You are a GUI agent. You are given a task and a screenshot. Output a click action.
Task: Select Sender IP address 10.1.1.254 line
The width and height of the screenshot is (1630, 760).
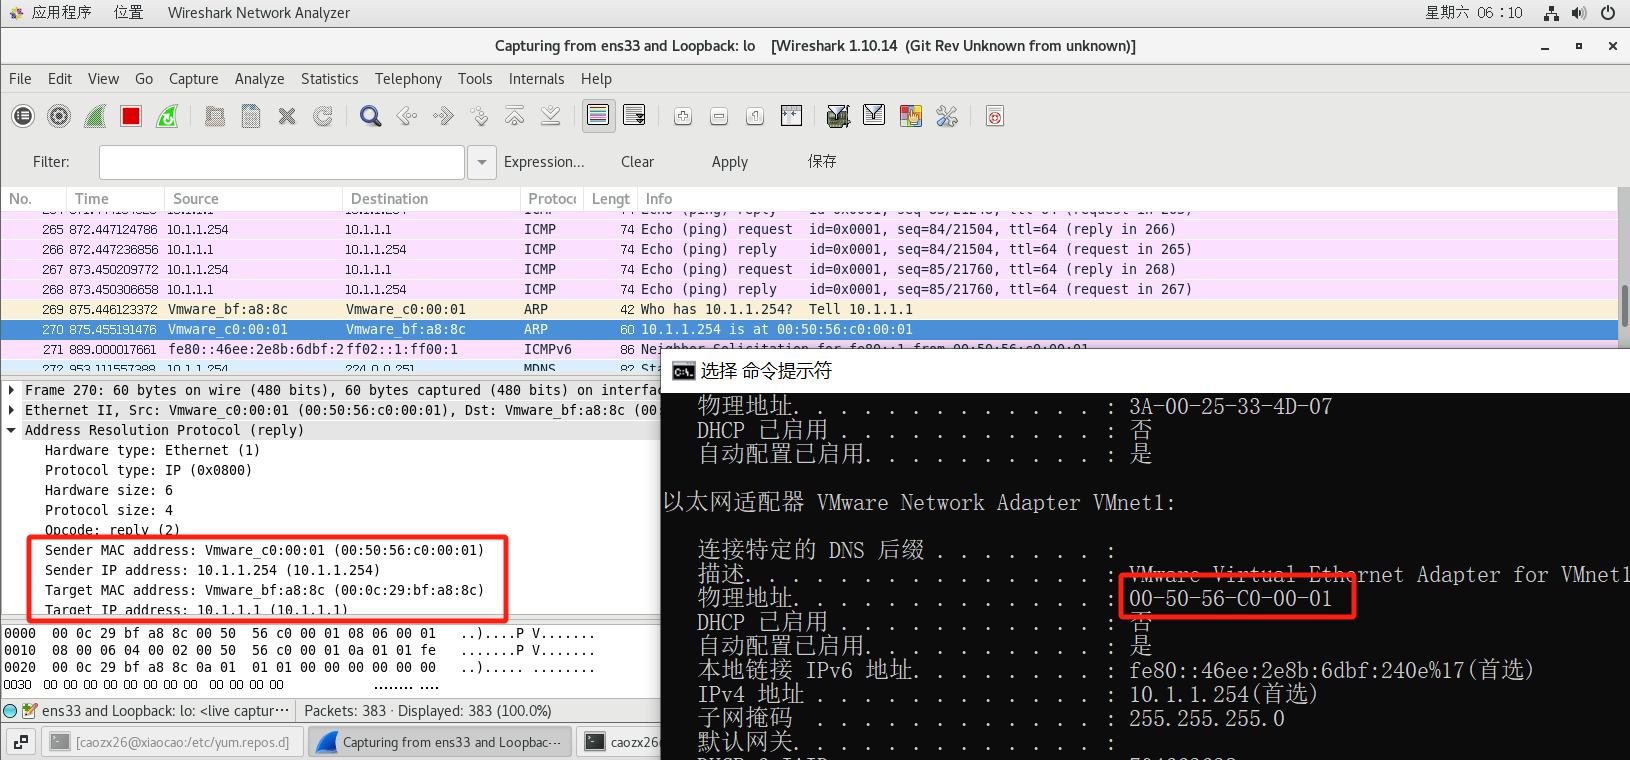tap(212, 570)
